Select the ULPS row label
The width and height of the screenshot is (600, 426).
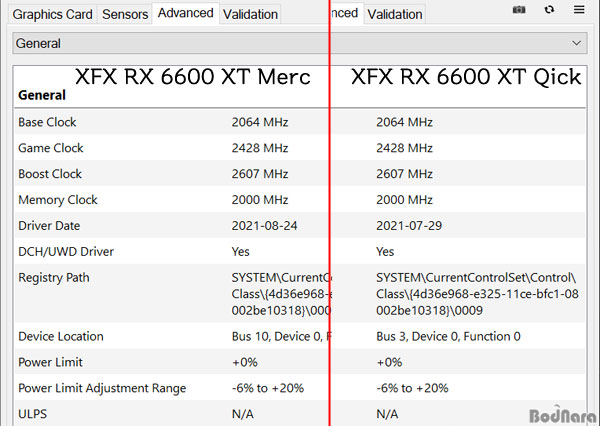click(x=33, y=414)
